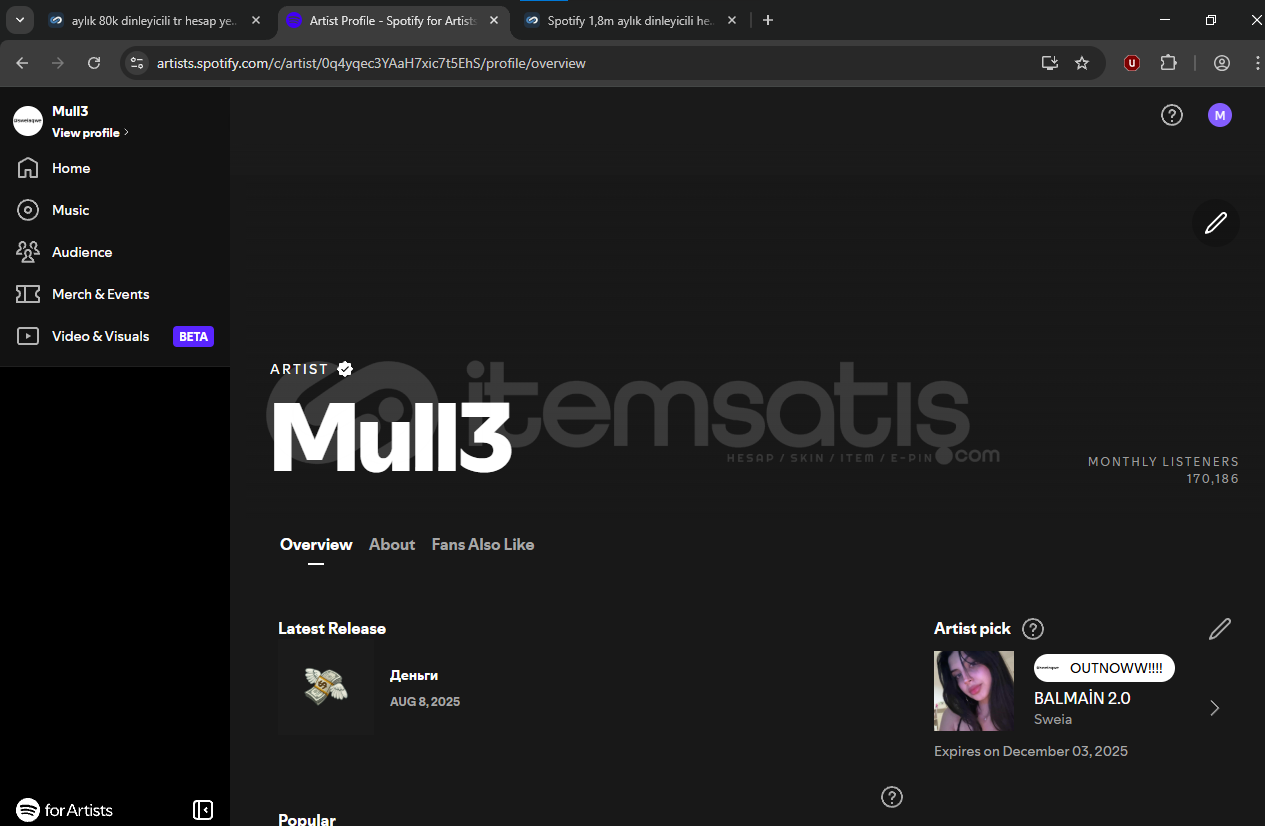Edit the Artist pick with its pencil icon

[1219, 629]
